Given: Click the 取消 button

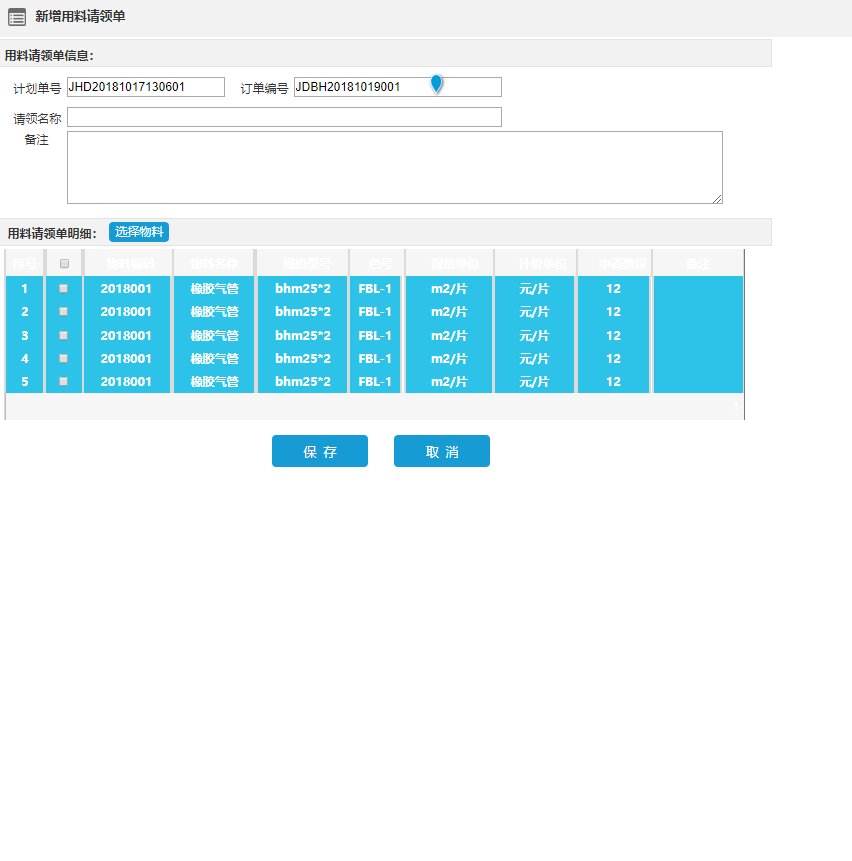Looking at the screenshot, I should 442,451.
